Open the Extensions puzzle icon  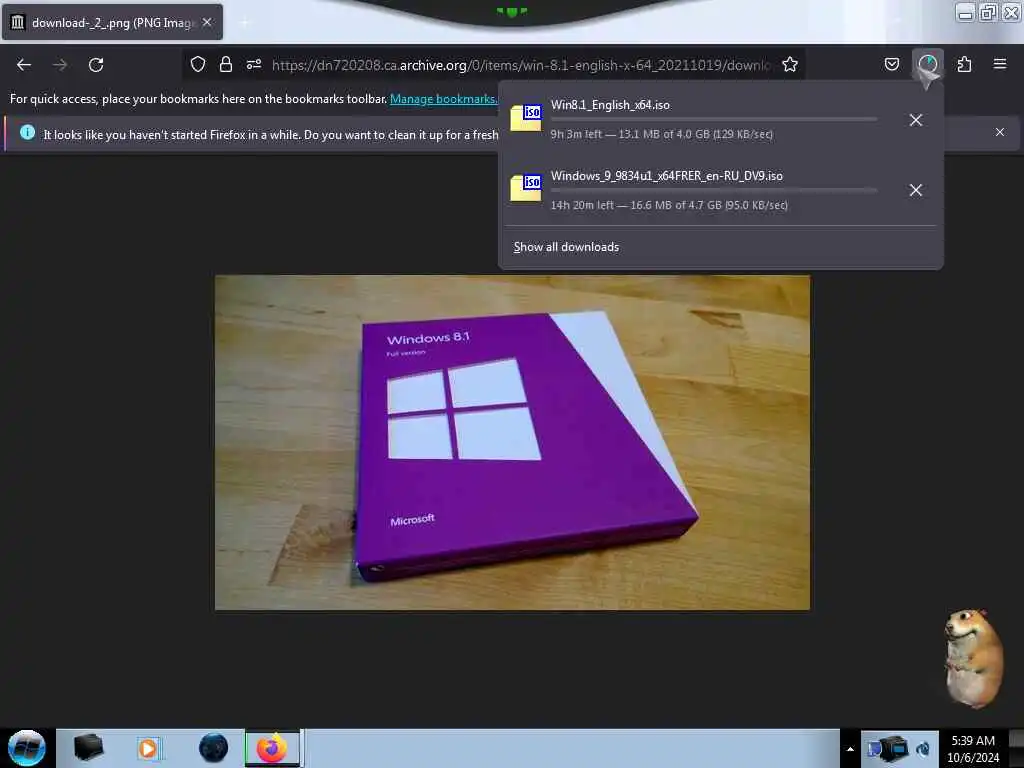[964, 64]
